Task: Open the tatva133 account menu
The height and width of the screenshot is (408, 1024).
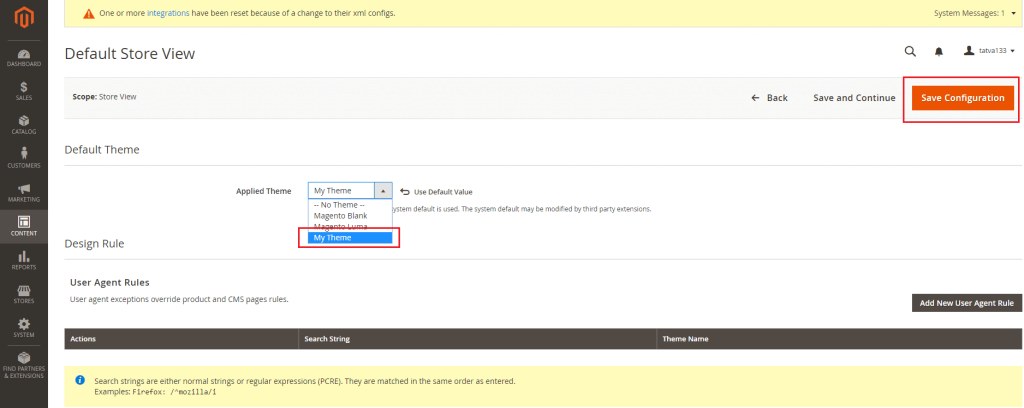Action: click(989, 50)
